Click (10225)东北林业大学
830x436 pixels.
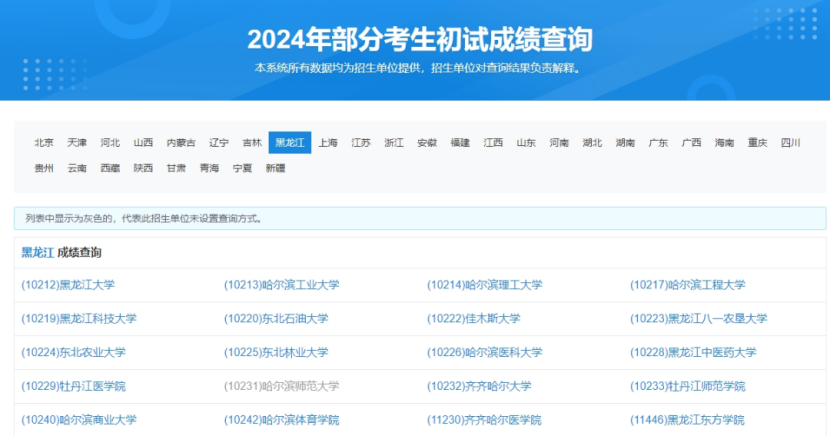[x=276, y=352]
